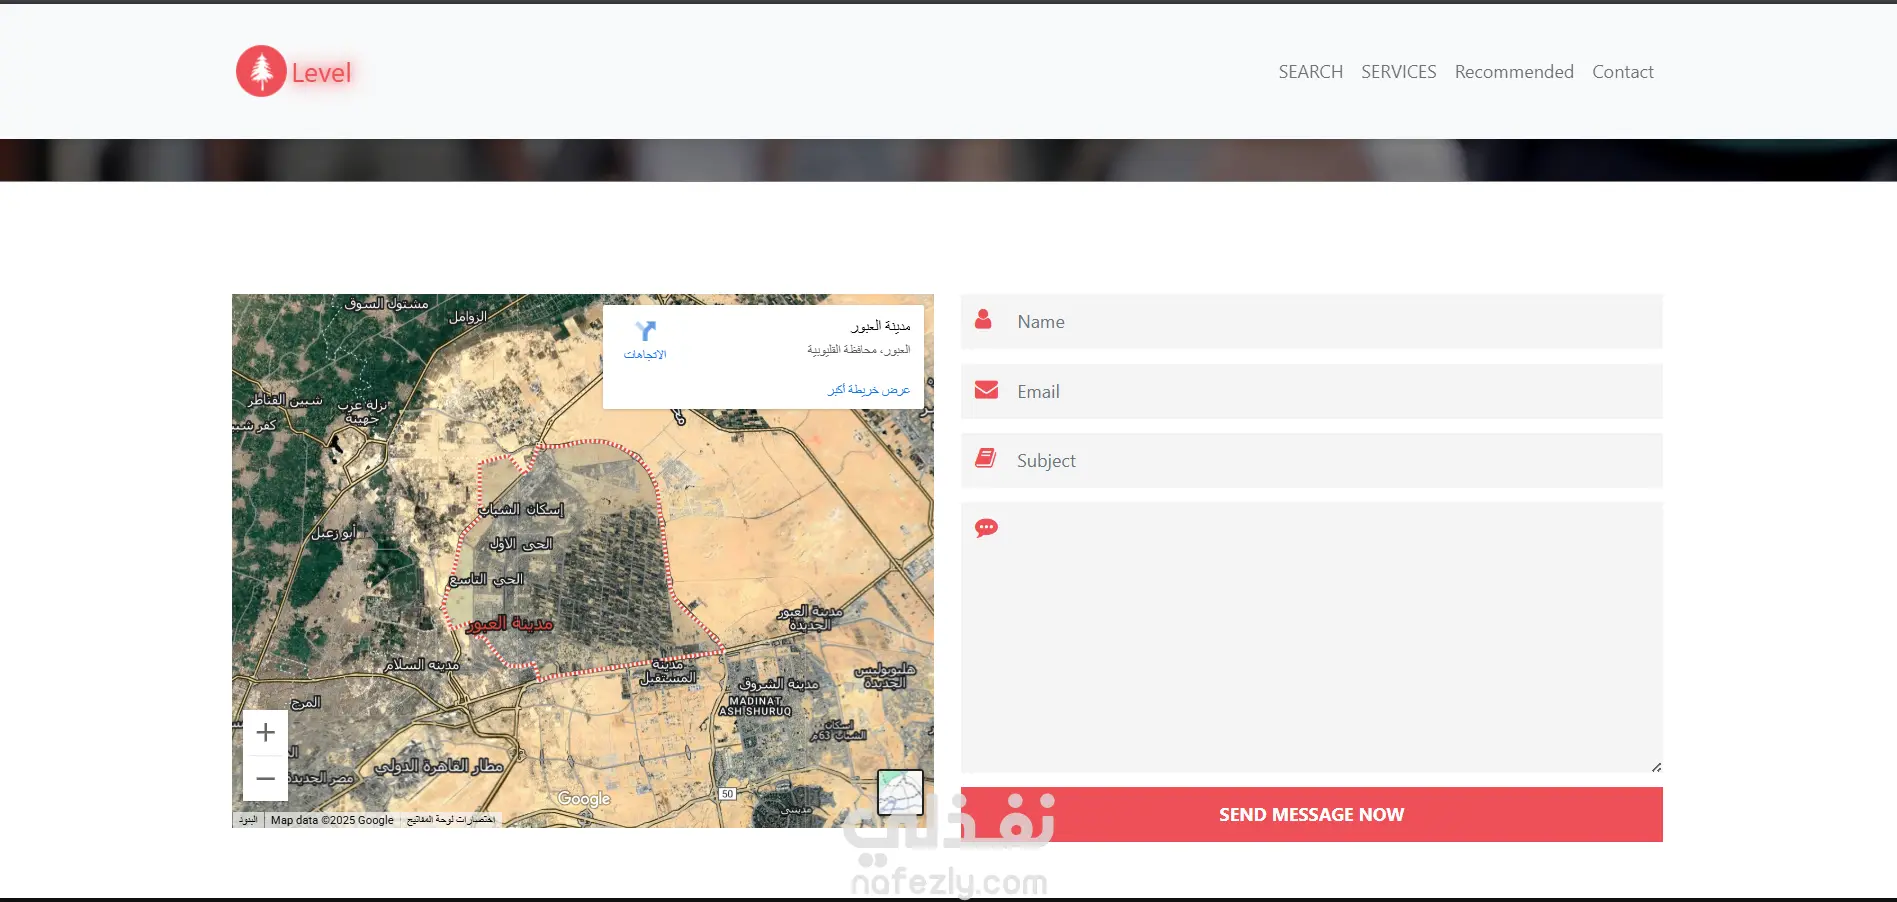Click the شبين القناطر map label

(x=286, y=400)
